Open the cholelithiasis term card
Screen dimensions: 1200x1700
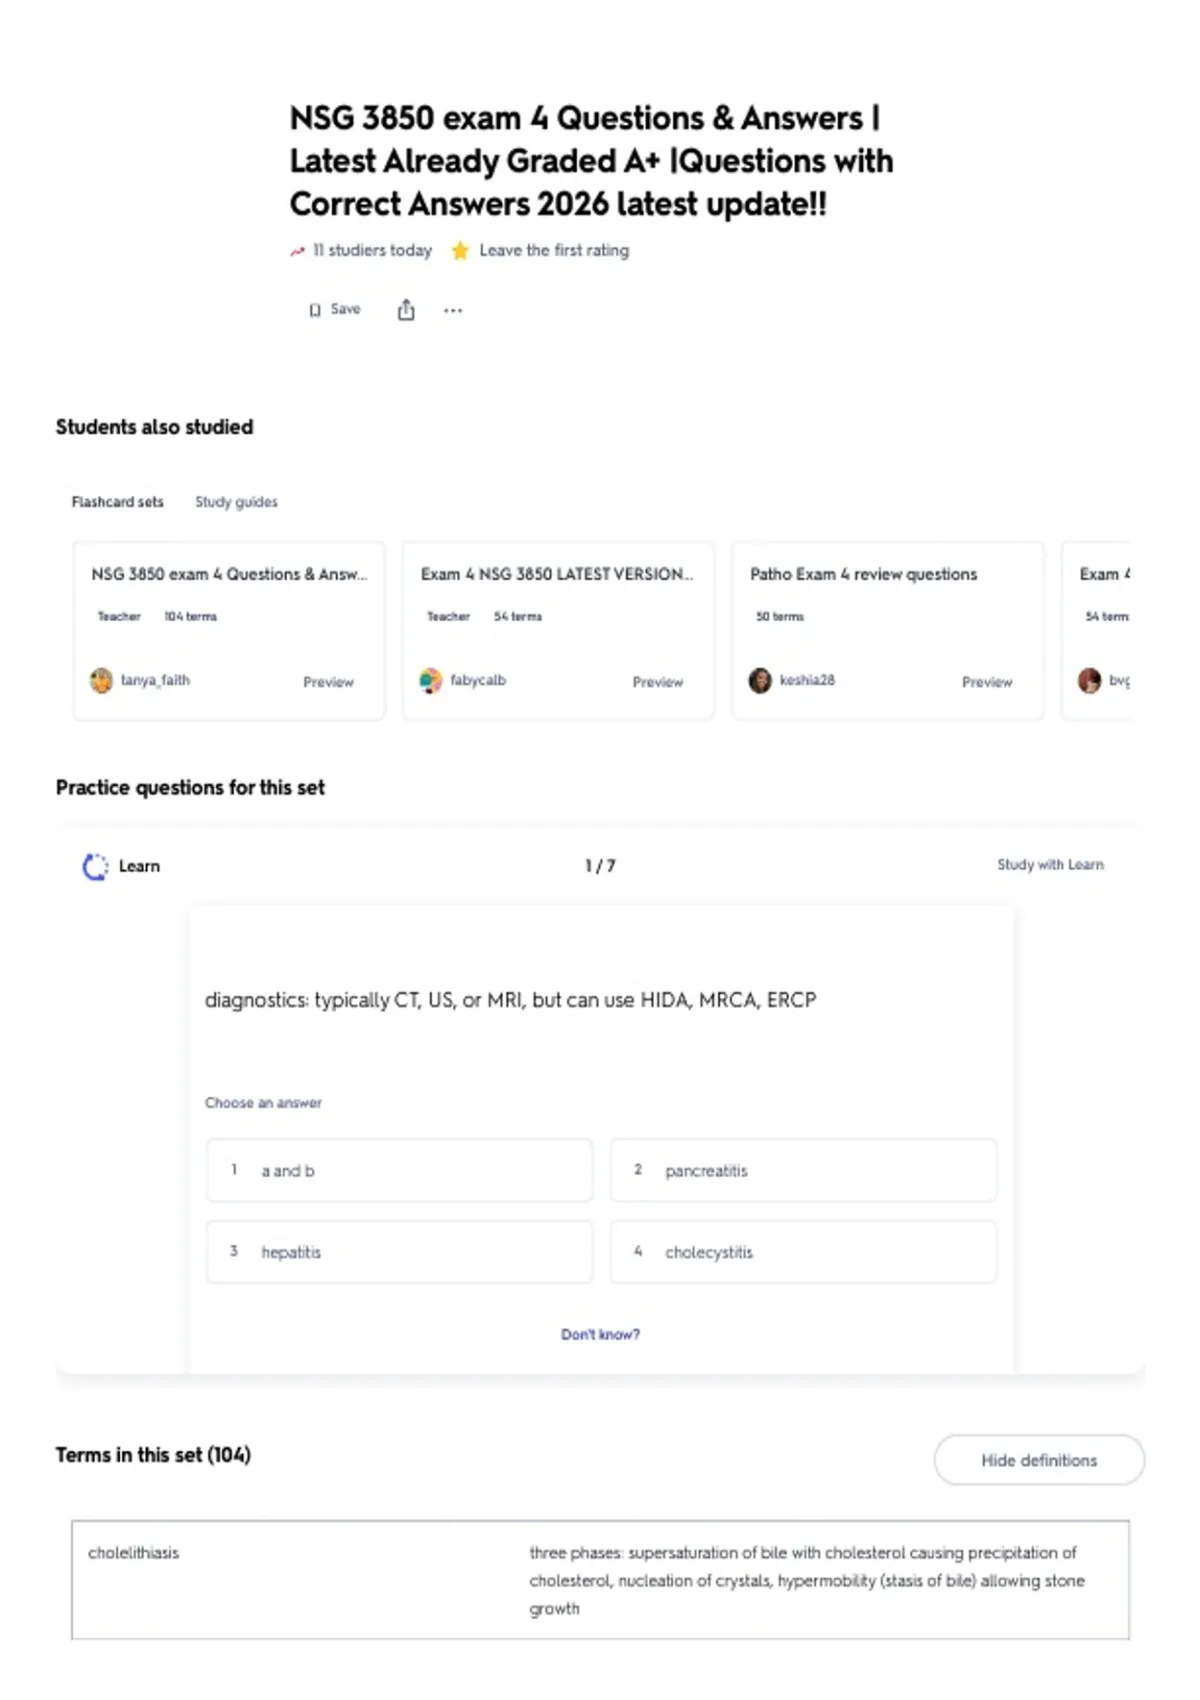[600, 1580]
